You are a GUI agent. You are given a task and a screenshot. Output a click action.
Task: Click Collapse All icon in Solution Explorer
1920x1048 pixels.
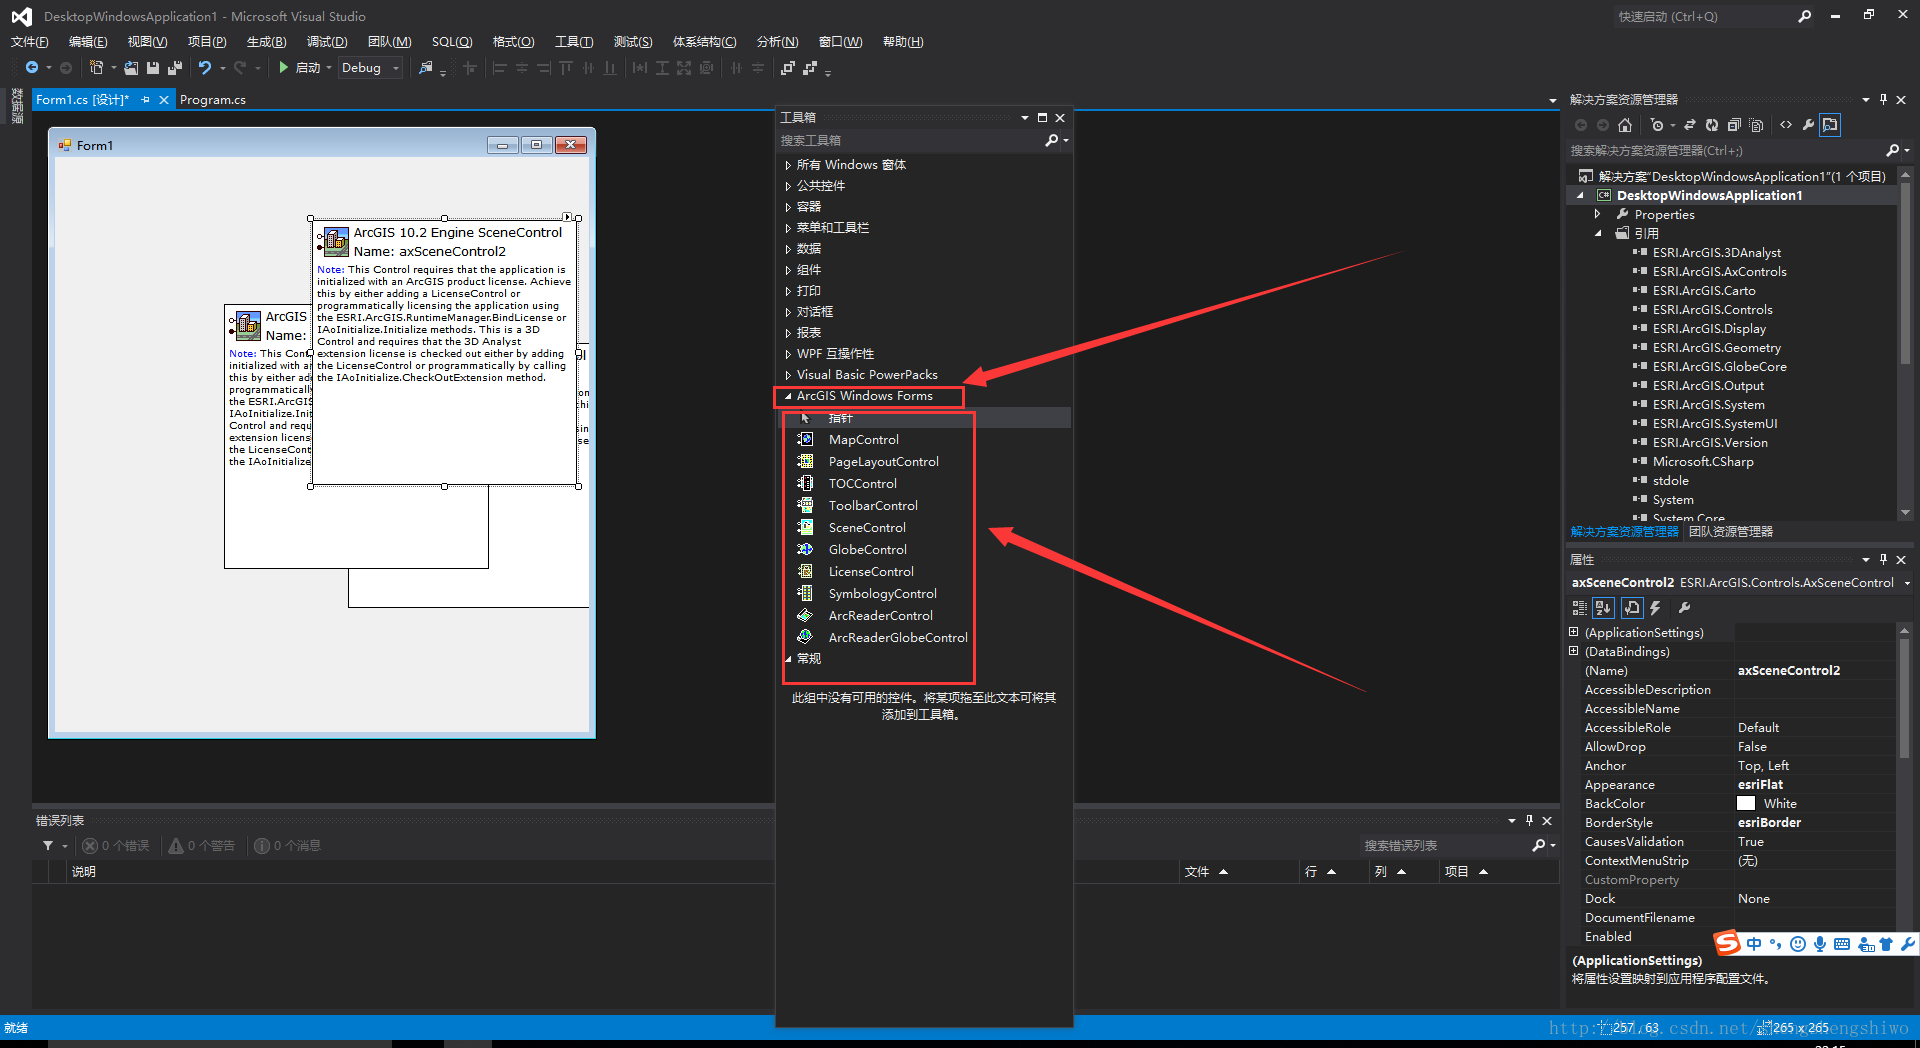click(1734, 125)
